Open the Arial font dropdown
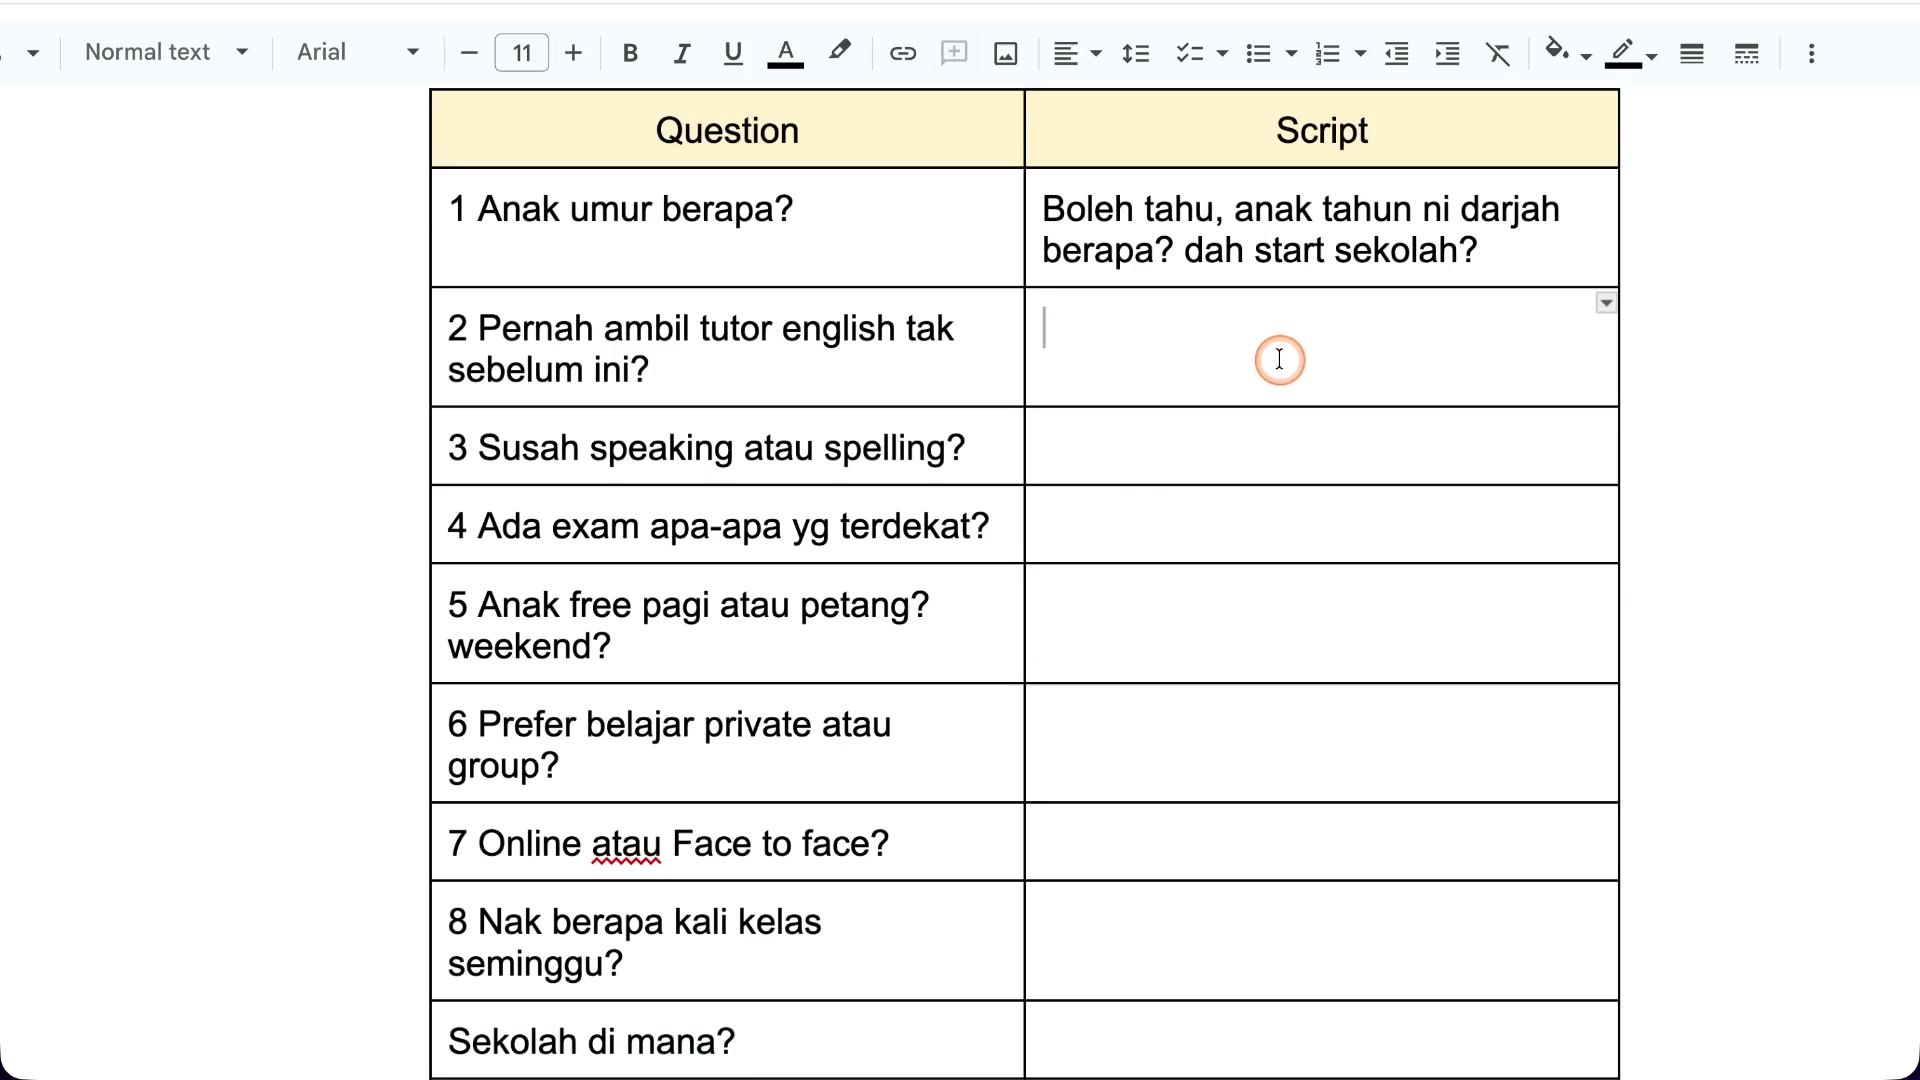Viewport: 1920px width, 1080px height. coord(357,52)
